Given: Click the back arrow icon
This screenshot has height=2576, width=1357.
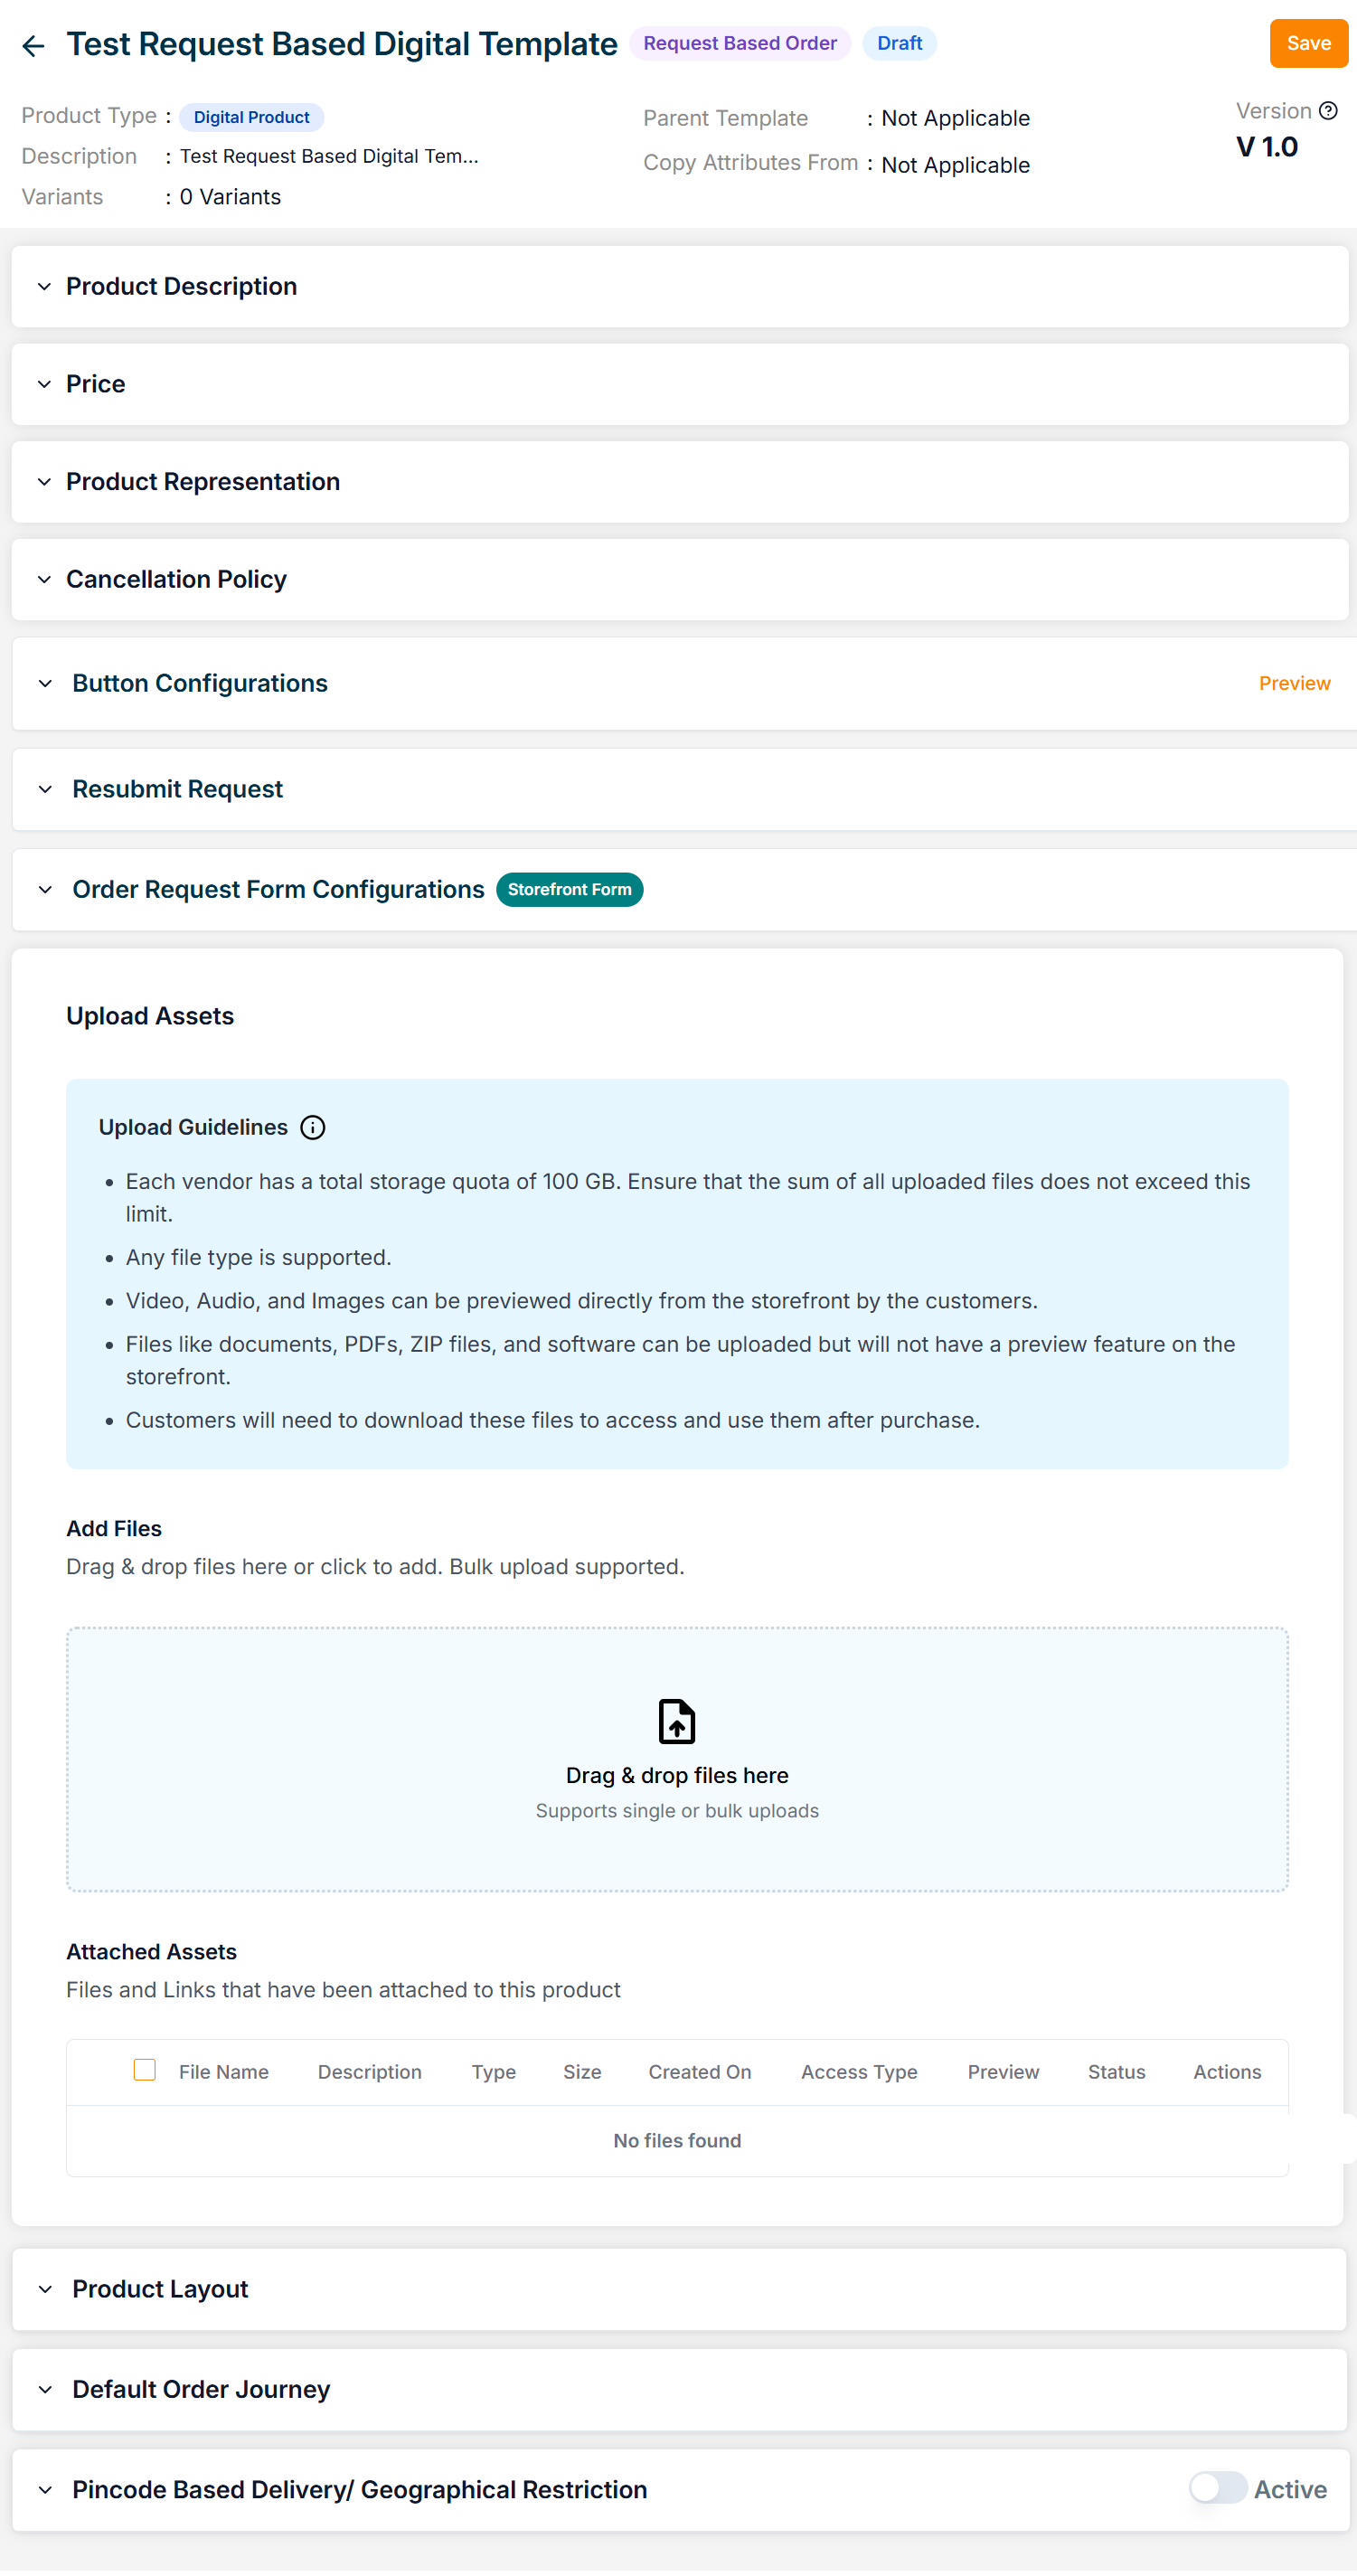Looking at the screenshot, I should pyautogui.click(x=33, y=46).
